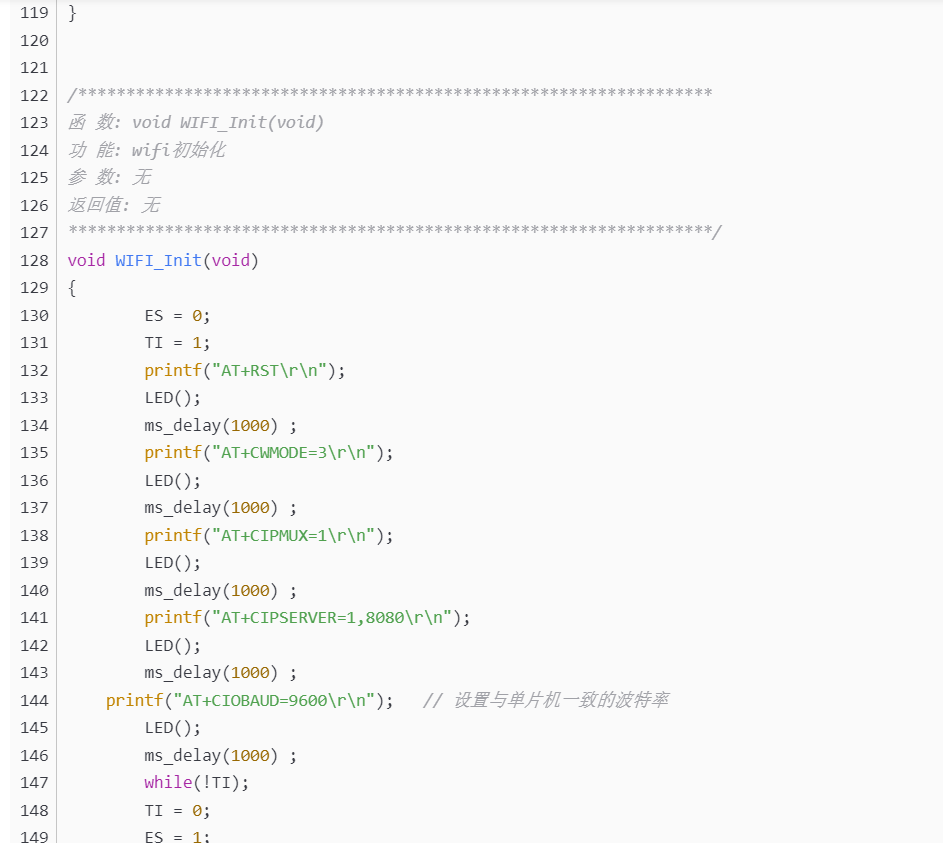Click the WIFI_Init function name on line 128
Viewport: 943px width, 843px height.
[158, 260]
